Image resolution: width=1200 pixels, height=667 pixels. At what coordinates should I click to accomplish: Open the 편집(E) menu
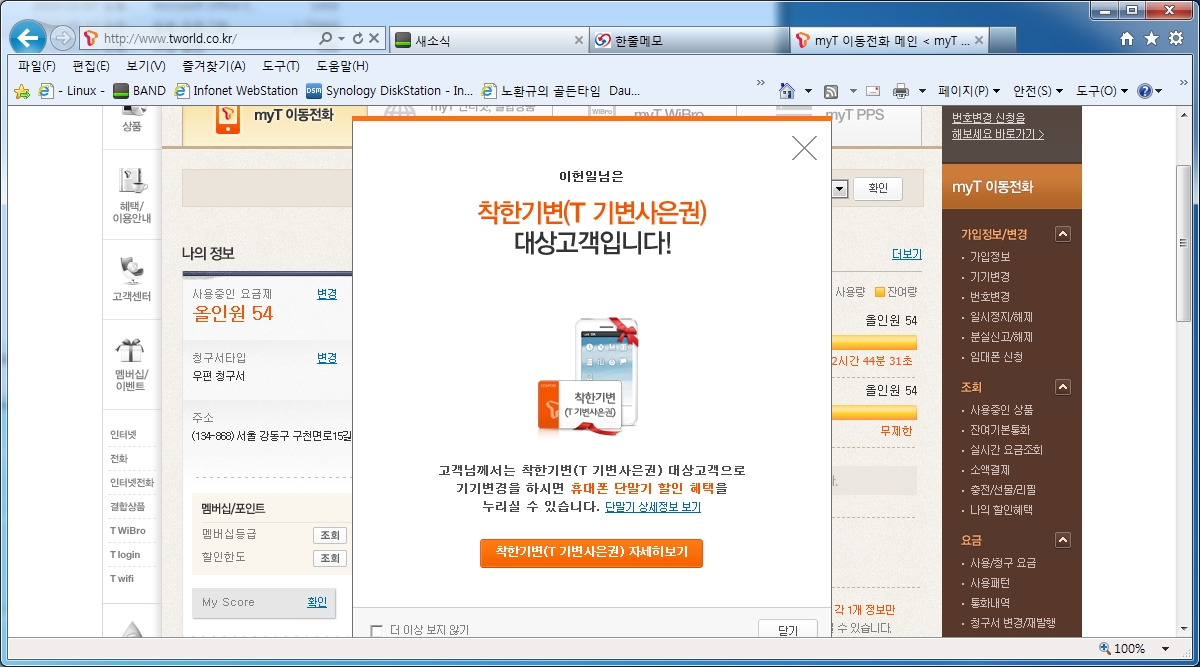pyautogui.click(x=91, y=66)
